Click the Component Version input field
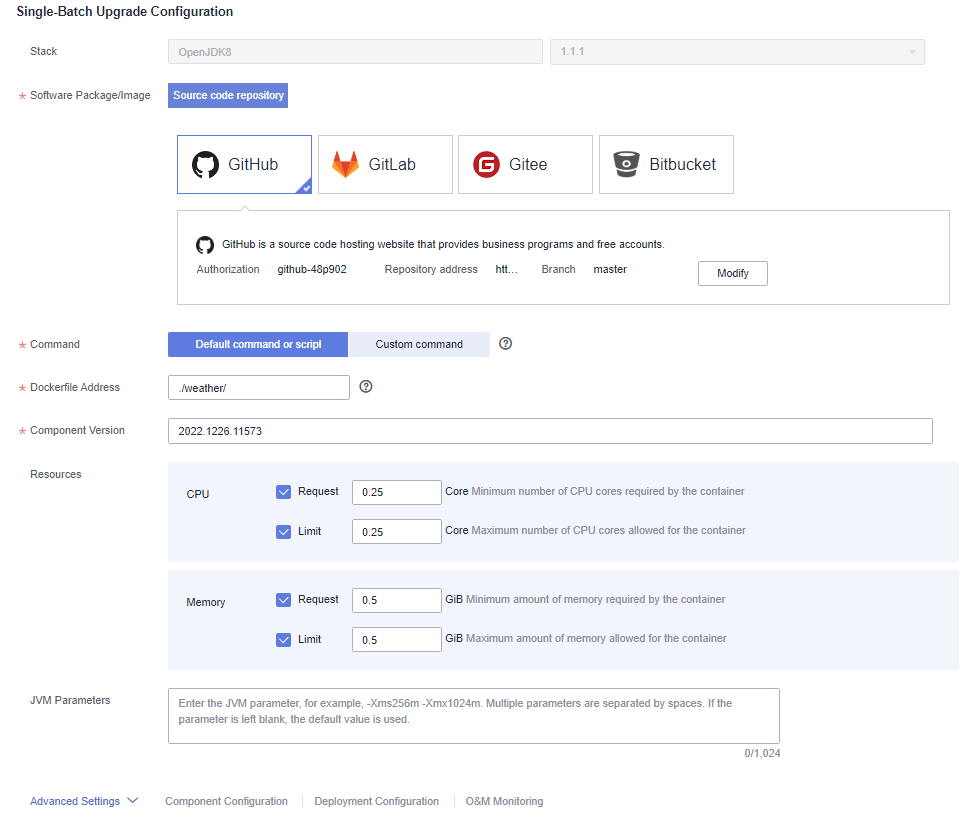 550,431
